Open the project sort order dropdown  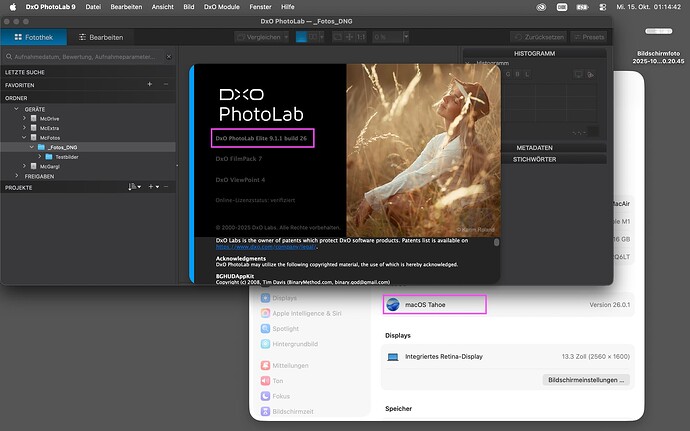click(134, 187)
